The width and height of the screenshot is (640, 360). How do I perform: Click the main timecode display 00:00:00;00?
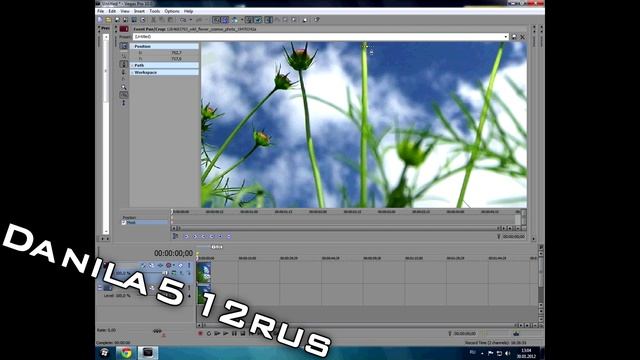173,253
